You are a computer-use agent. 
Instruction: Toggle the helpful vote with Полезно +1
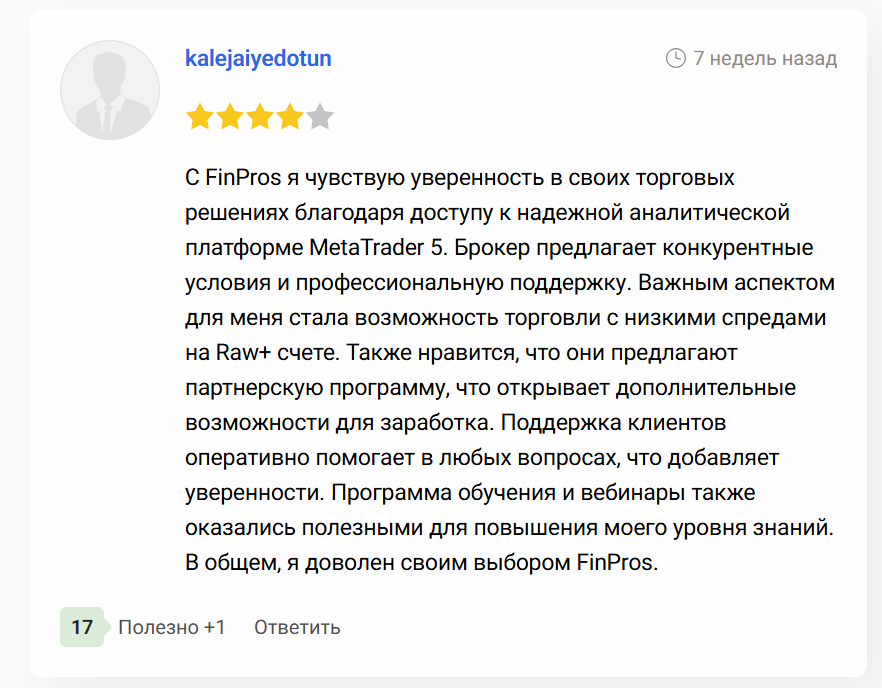172,628
